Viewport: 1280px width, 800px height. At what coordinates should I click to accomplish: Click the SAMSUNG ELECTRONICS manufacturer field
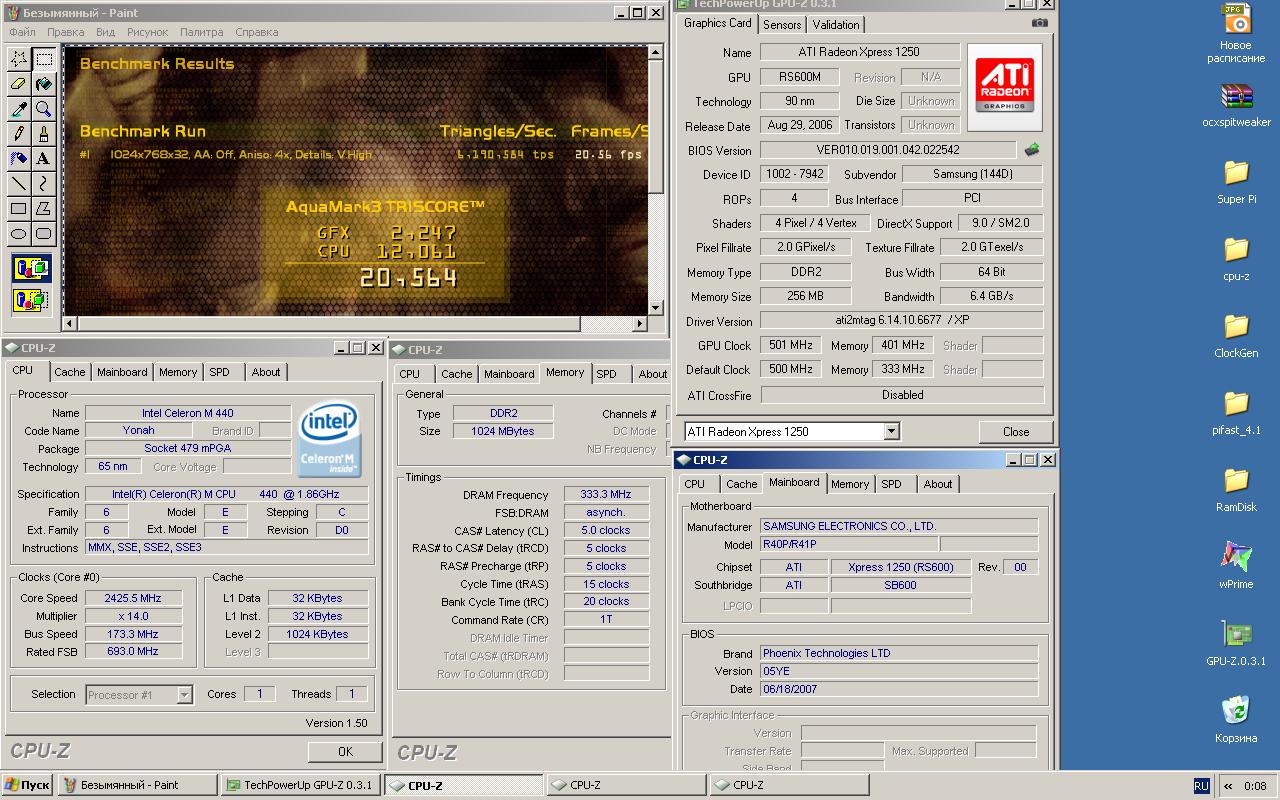coord(899,526)
